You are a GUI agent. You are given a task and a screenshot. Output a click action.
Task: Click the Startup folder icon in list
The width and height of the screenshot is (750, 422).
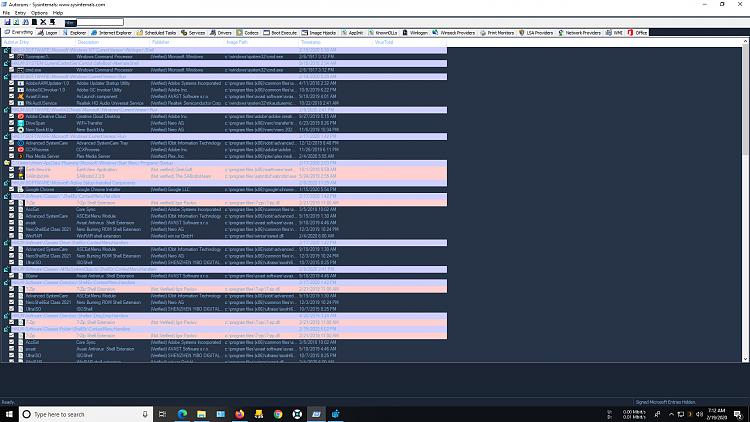[x=7, y=163]
